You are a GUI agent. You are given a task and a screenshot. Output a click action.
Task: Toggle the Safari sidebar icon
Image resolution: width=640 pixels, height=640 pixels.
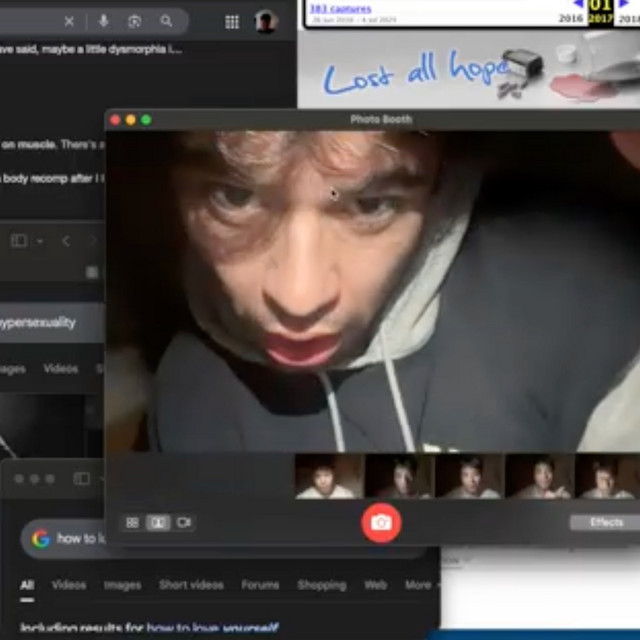[x=18, y=241]
